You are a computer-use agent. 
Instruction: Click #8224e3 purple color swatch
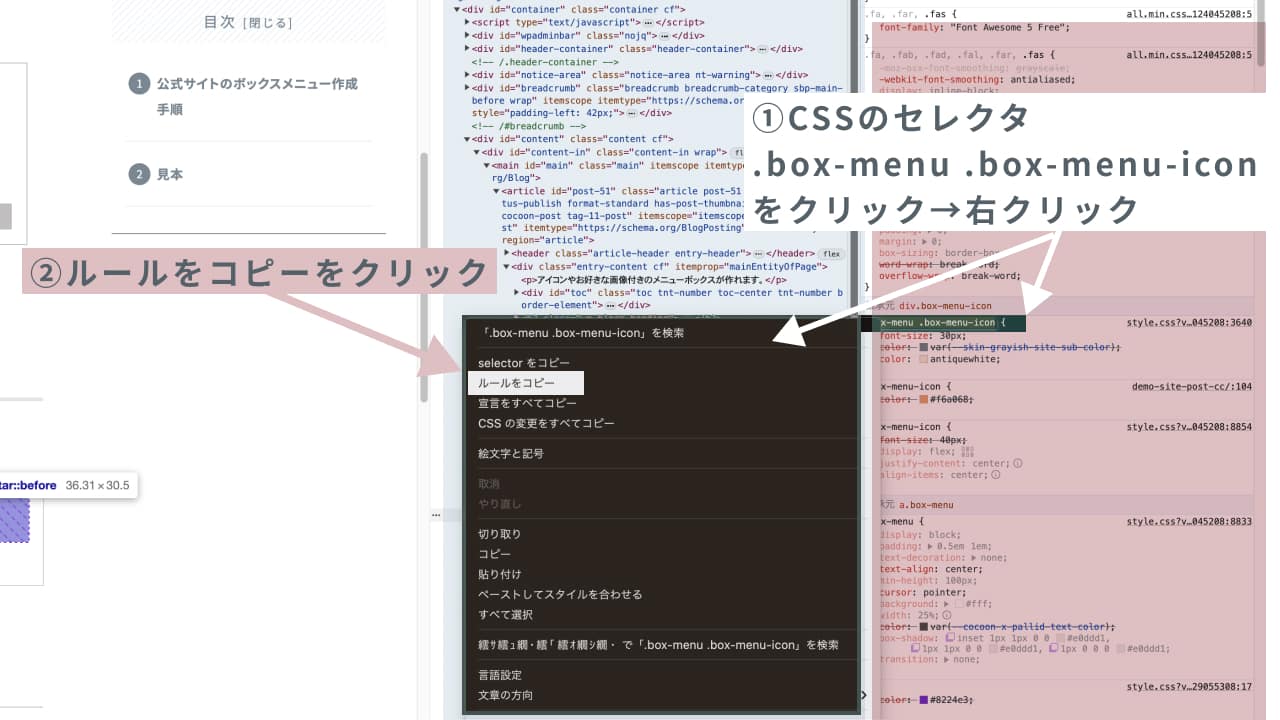pos(924,700)
